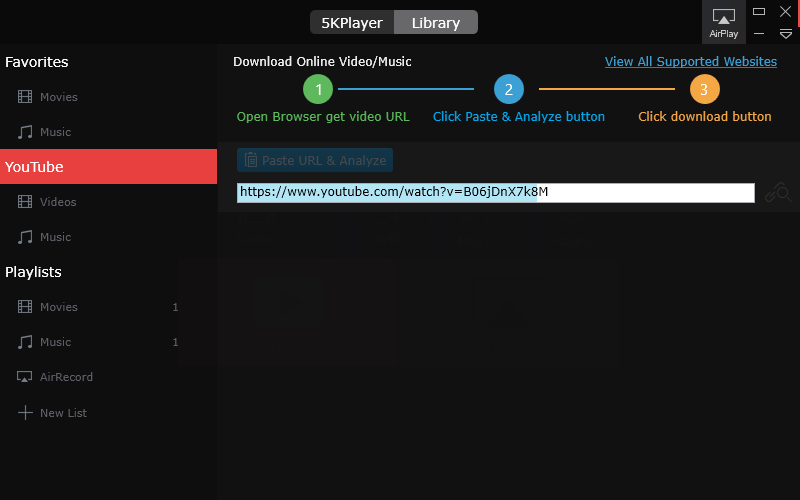Image resolution: width=800 pixels, height=500 pixels.
Task: Click the plus icon beside New List
Action: coord(25,413)
